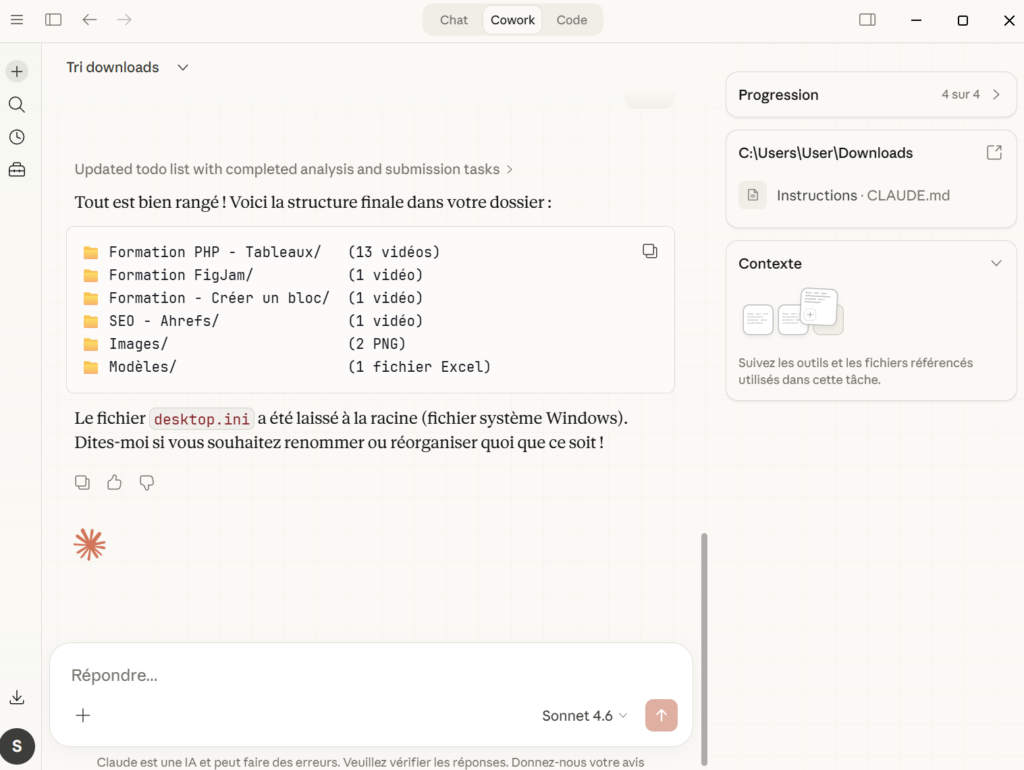Open Downloads folder in external window
The image size is (1024, 770).
pos(994,153)
